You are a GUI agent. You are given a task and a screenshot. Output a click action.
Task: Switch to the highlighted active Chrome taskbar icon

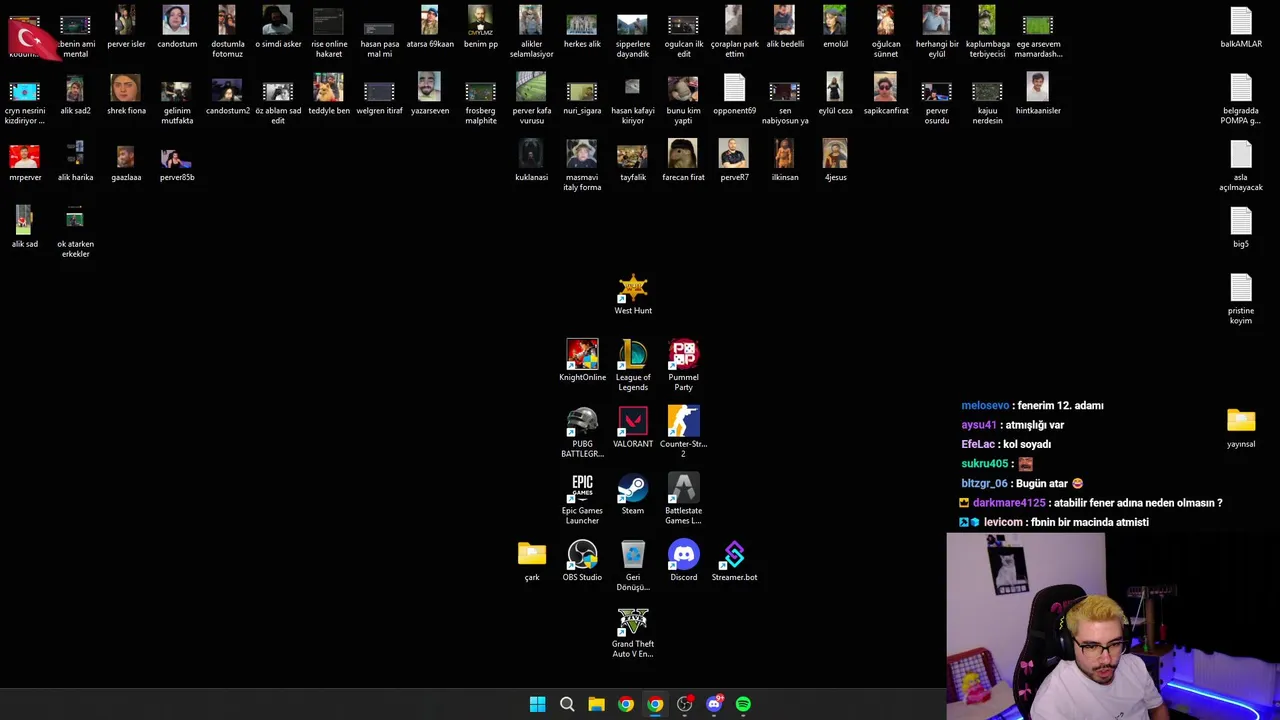click(x=655, y=704)
